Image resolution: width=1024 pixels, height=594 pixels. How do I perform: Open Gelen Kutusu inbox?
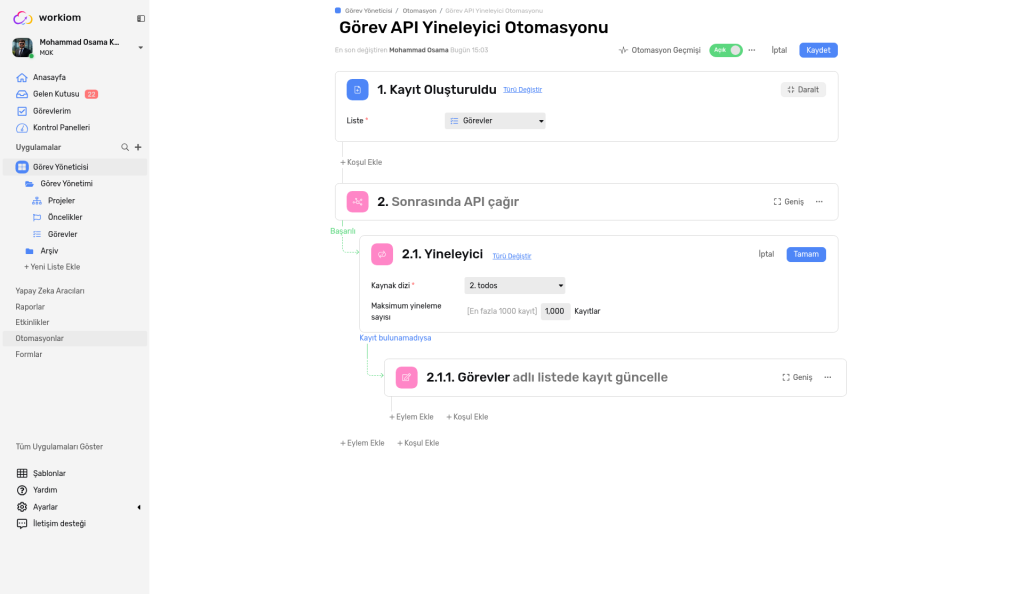pos(56,94)
